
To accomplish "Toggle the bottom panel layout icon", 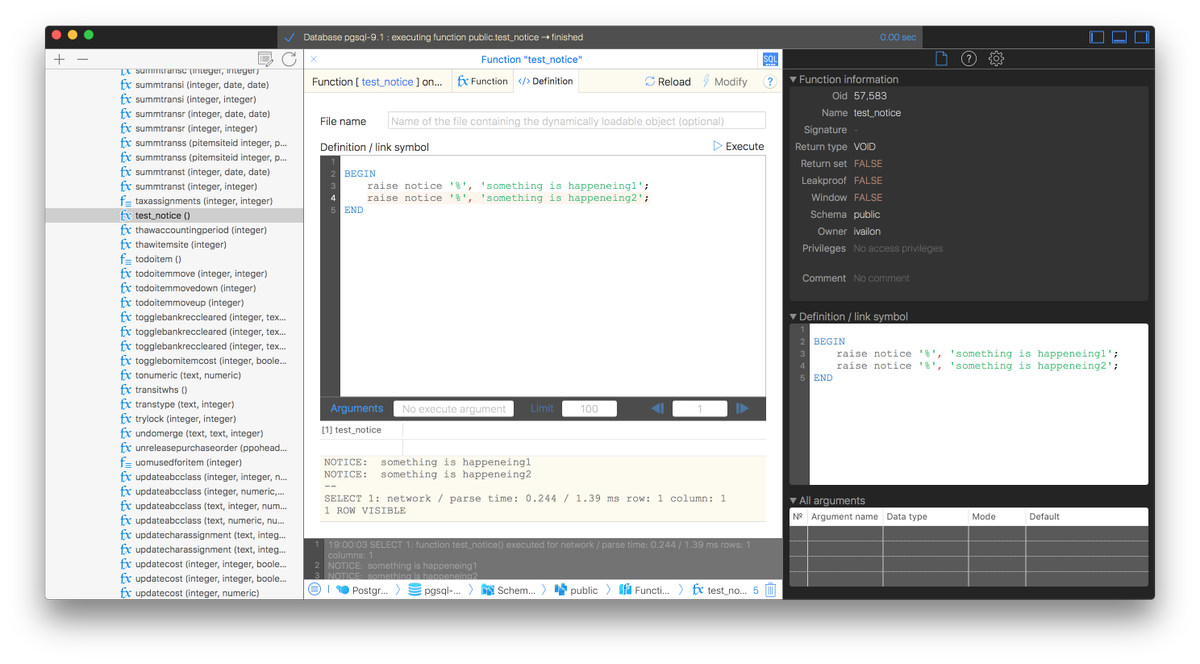I will coord(1119,37).
